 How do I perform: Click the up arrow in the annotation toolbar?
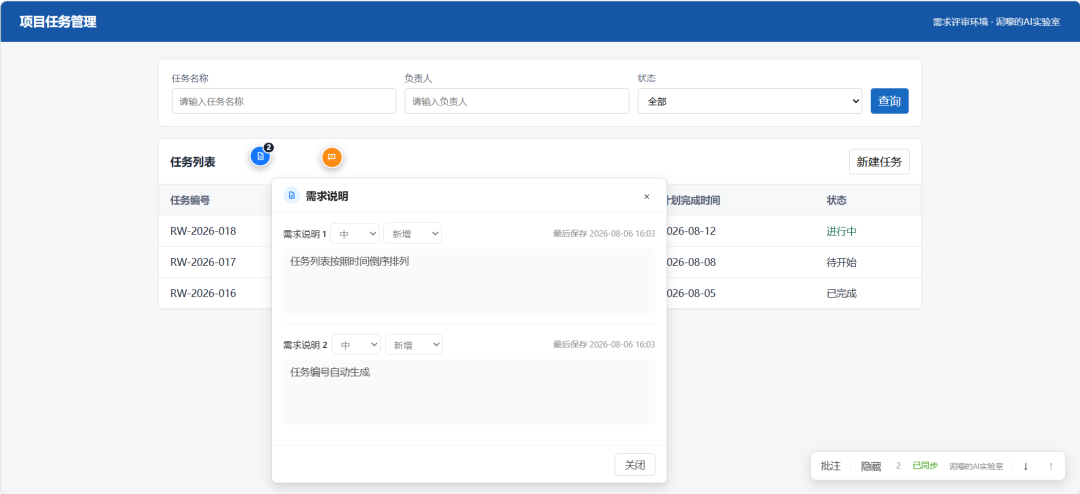point(1050,466)
